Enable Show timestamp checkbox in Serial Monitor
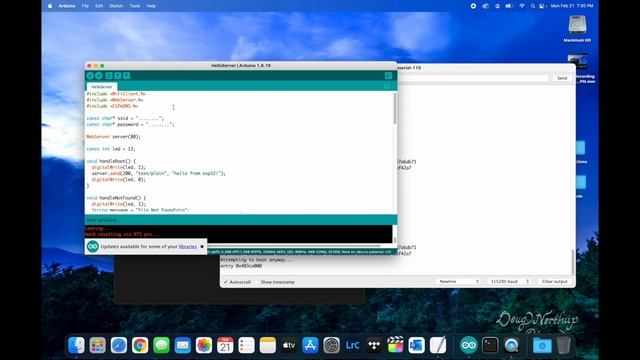Screen dimensions: 640x360 click(x=257, y=282)
